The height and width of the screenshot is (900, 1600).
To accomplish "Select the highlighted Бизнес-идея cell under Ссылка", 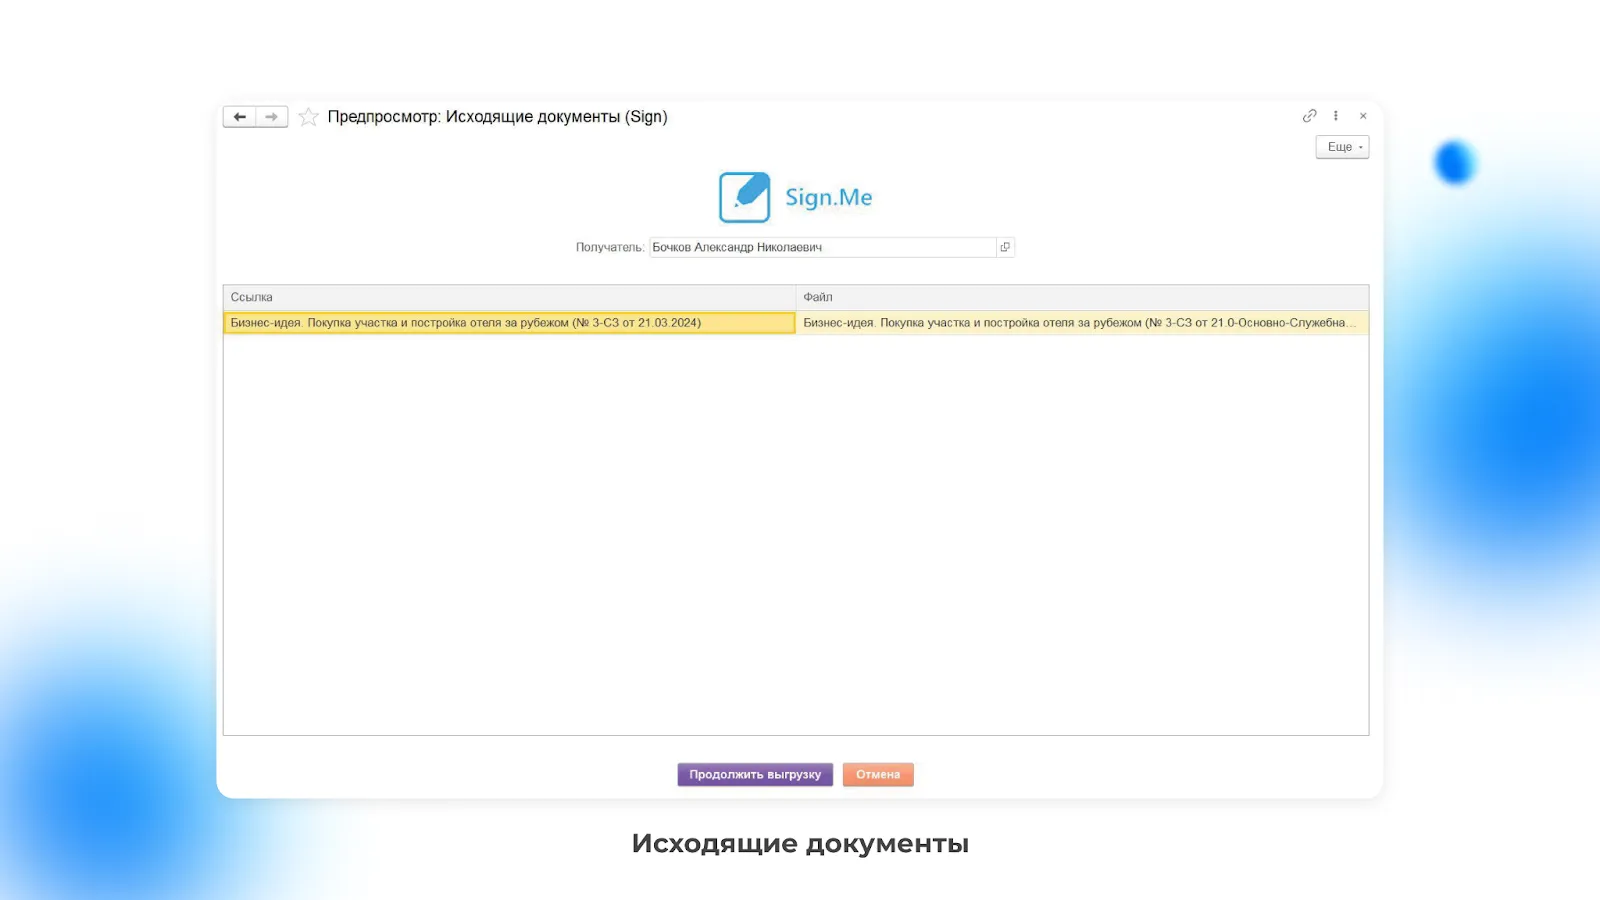I will [508, 323].
